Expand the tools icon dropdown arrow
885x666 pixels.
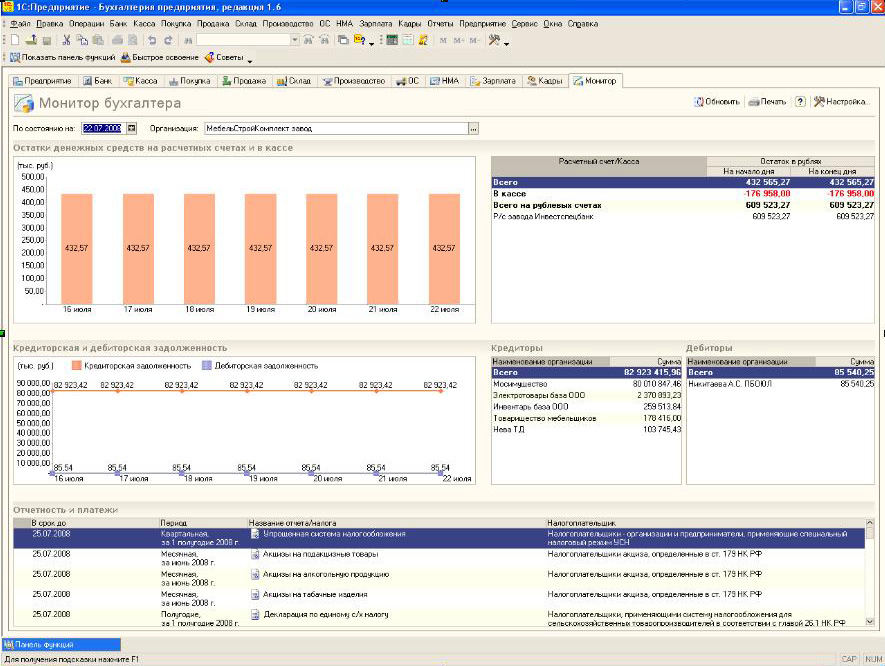pos(506,43)
